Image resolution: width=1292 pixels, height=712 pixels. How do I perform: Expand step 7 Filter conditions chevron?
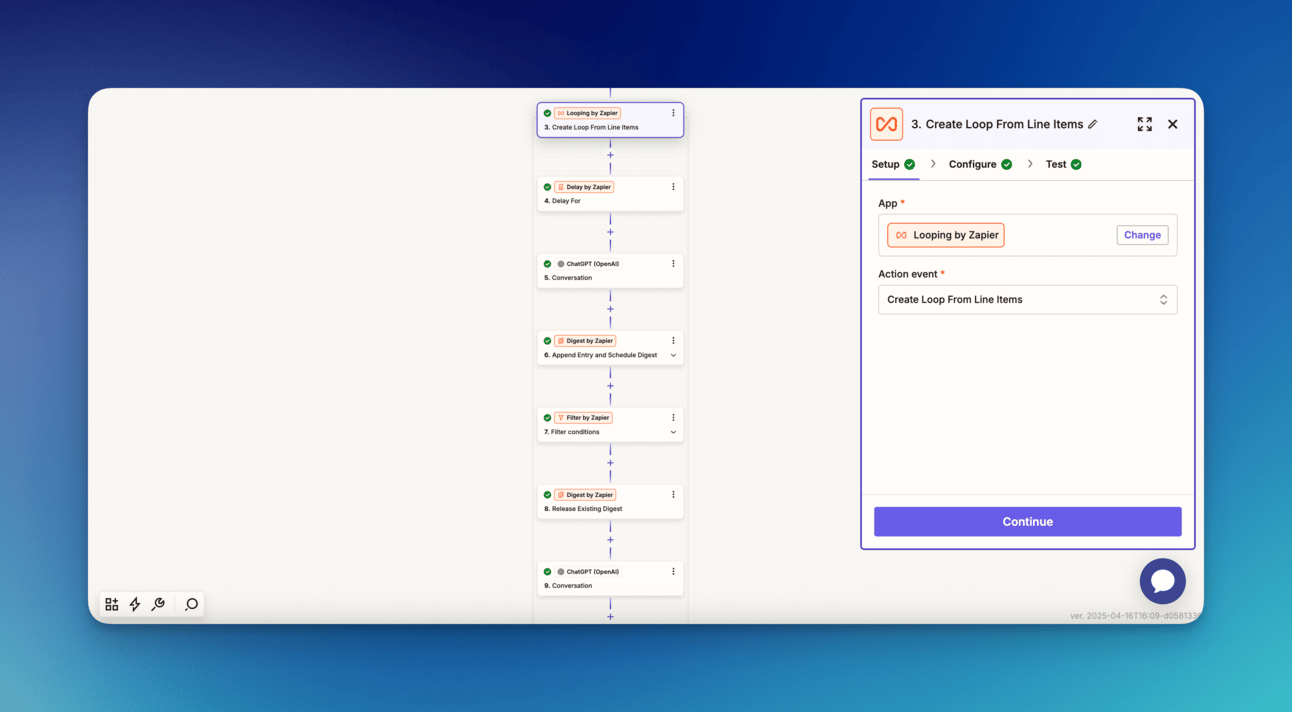tap(673, 432)
